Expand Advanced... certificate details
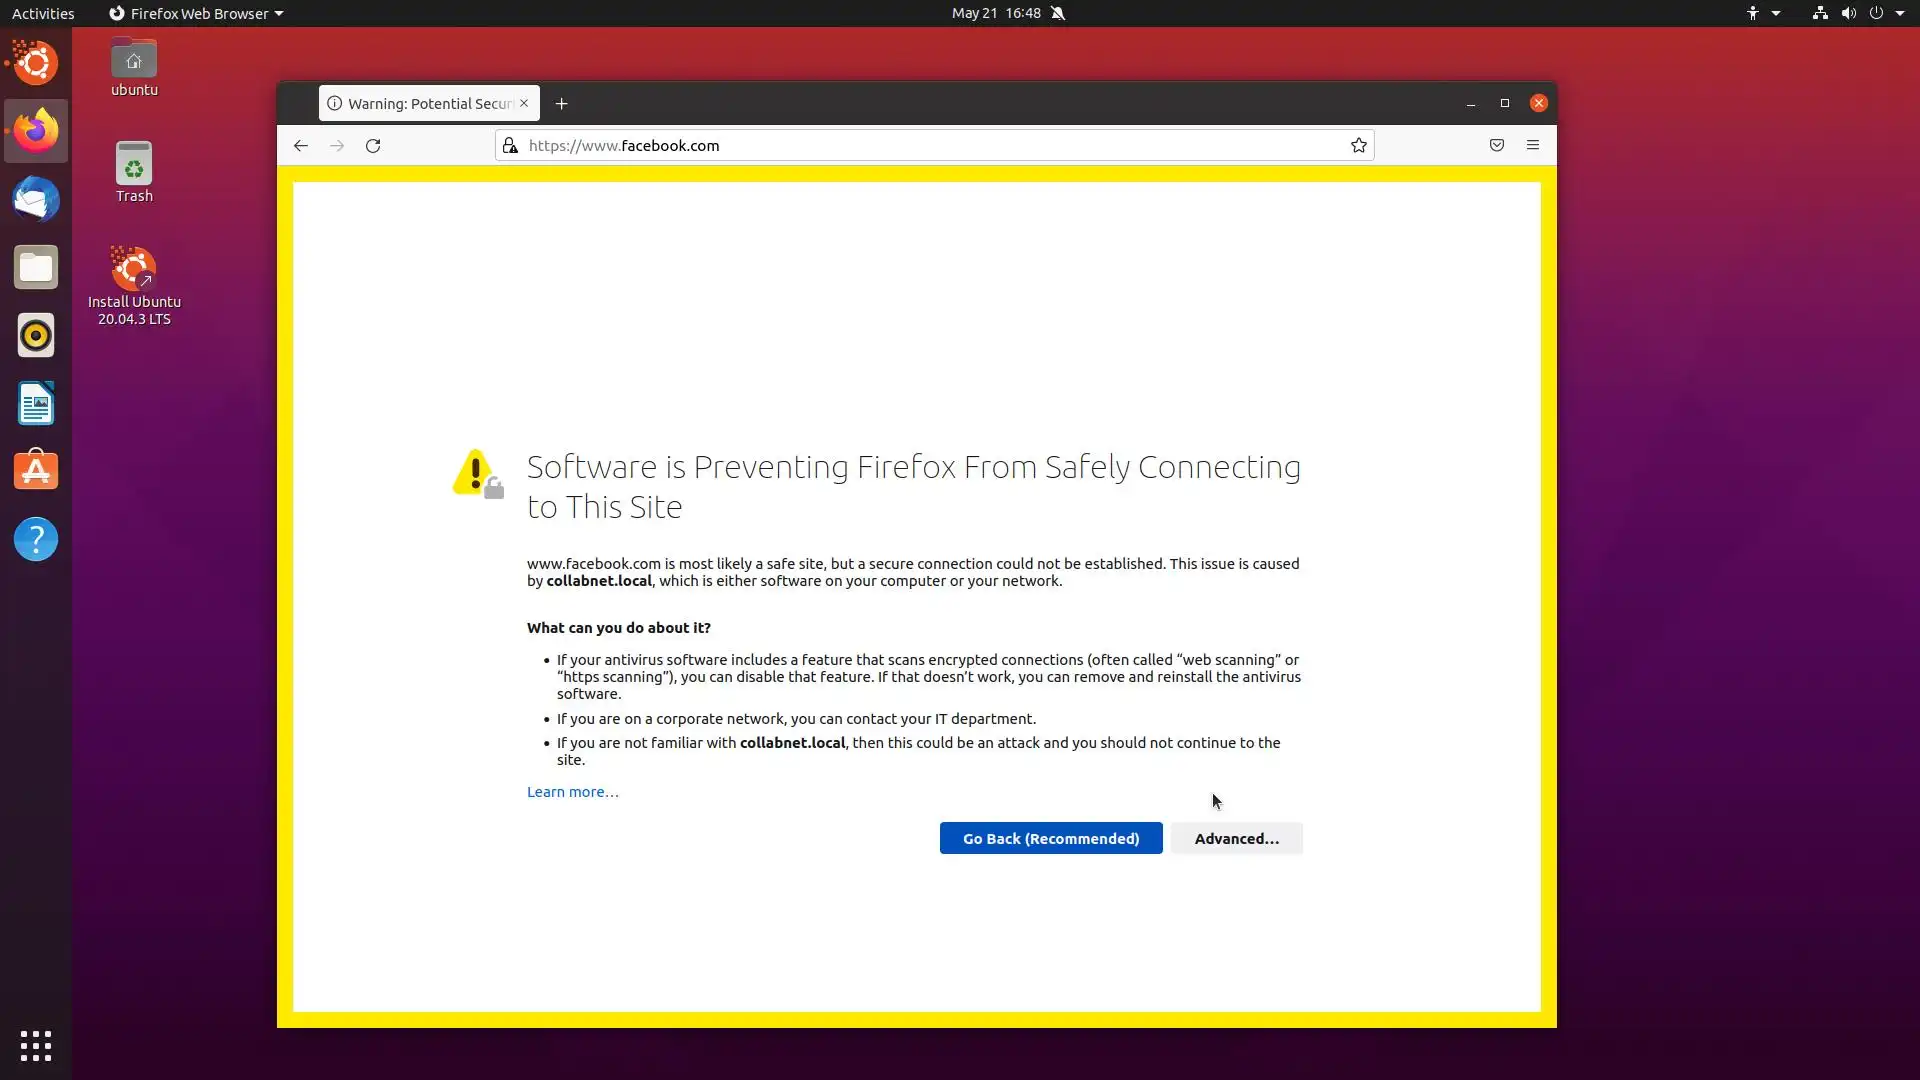The width and height of the screenshot is (1920, 1080). point(1236,838)
